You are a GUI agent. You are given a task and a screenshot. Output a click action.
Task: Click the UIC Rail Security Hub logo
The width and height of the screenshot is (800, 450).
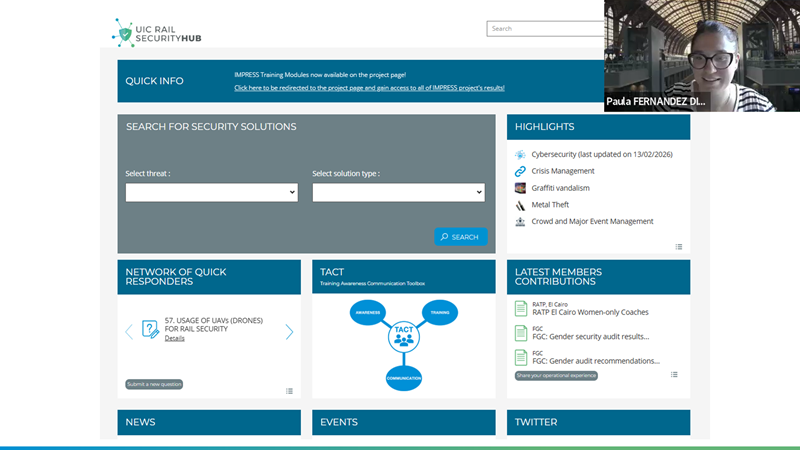pyautogui.click(x=157, y=33)
